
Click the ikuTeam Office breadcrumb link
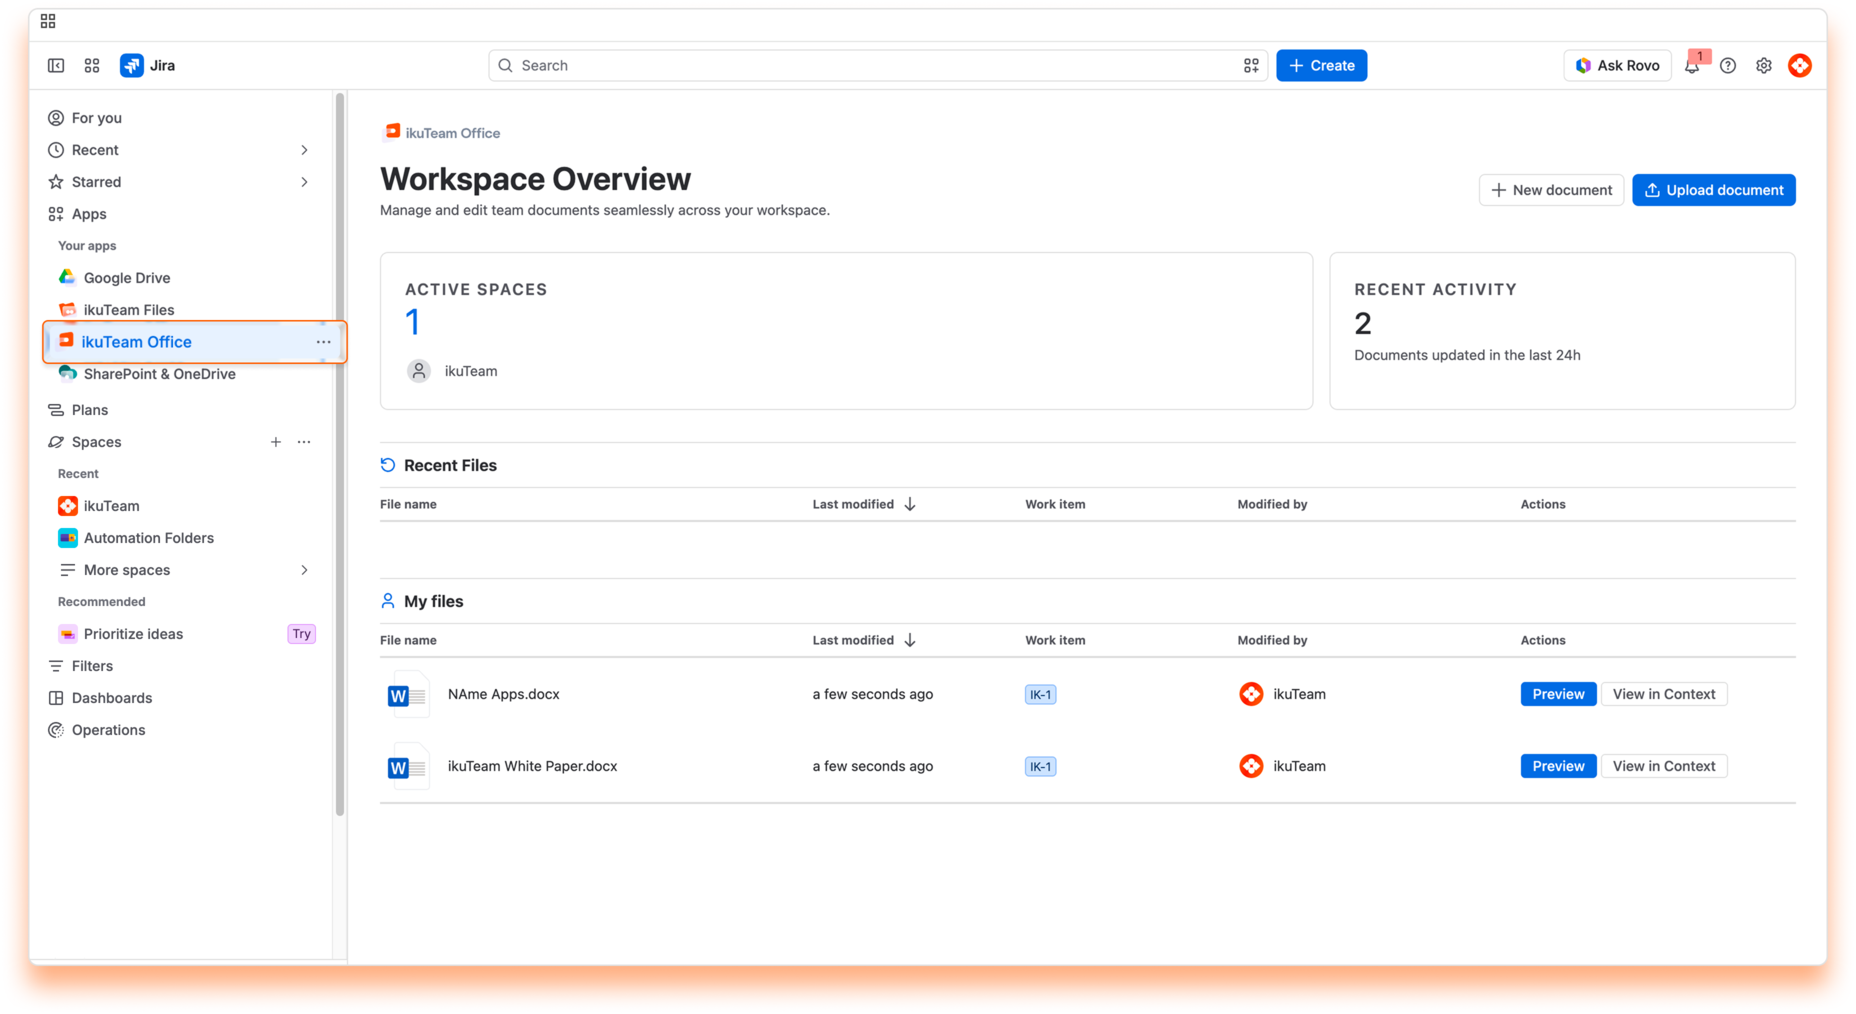click(x=452, y=133)
